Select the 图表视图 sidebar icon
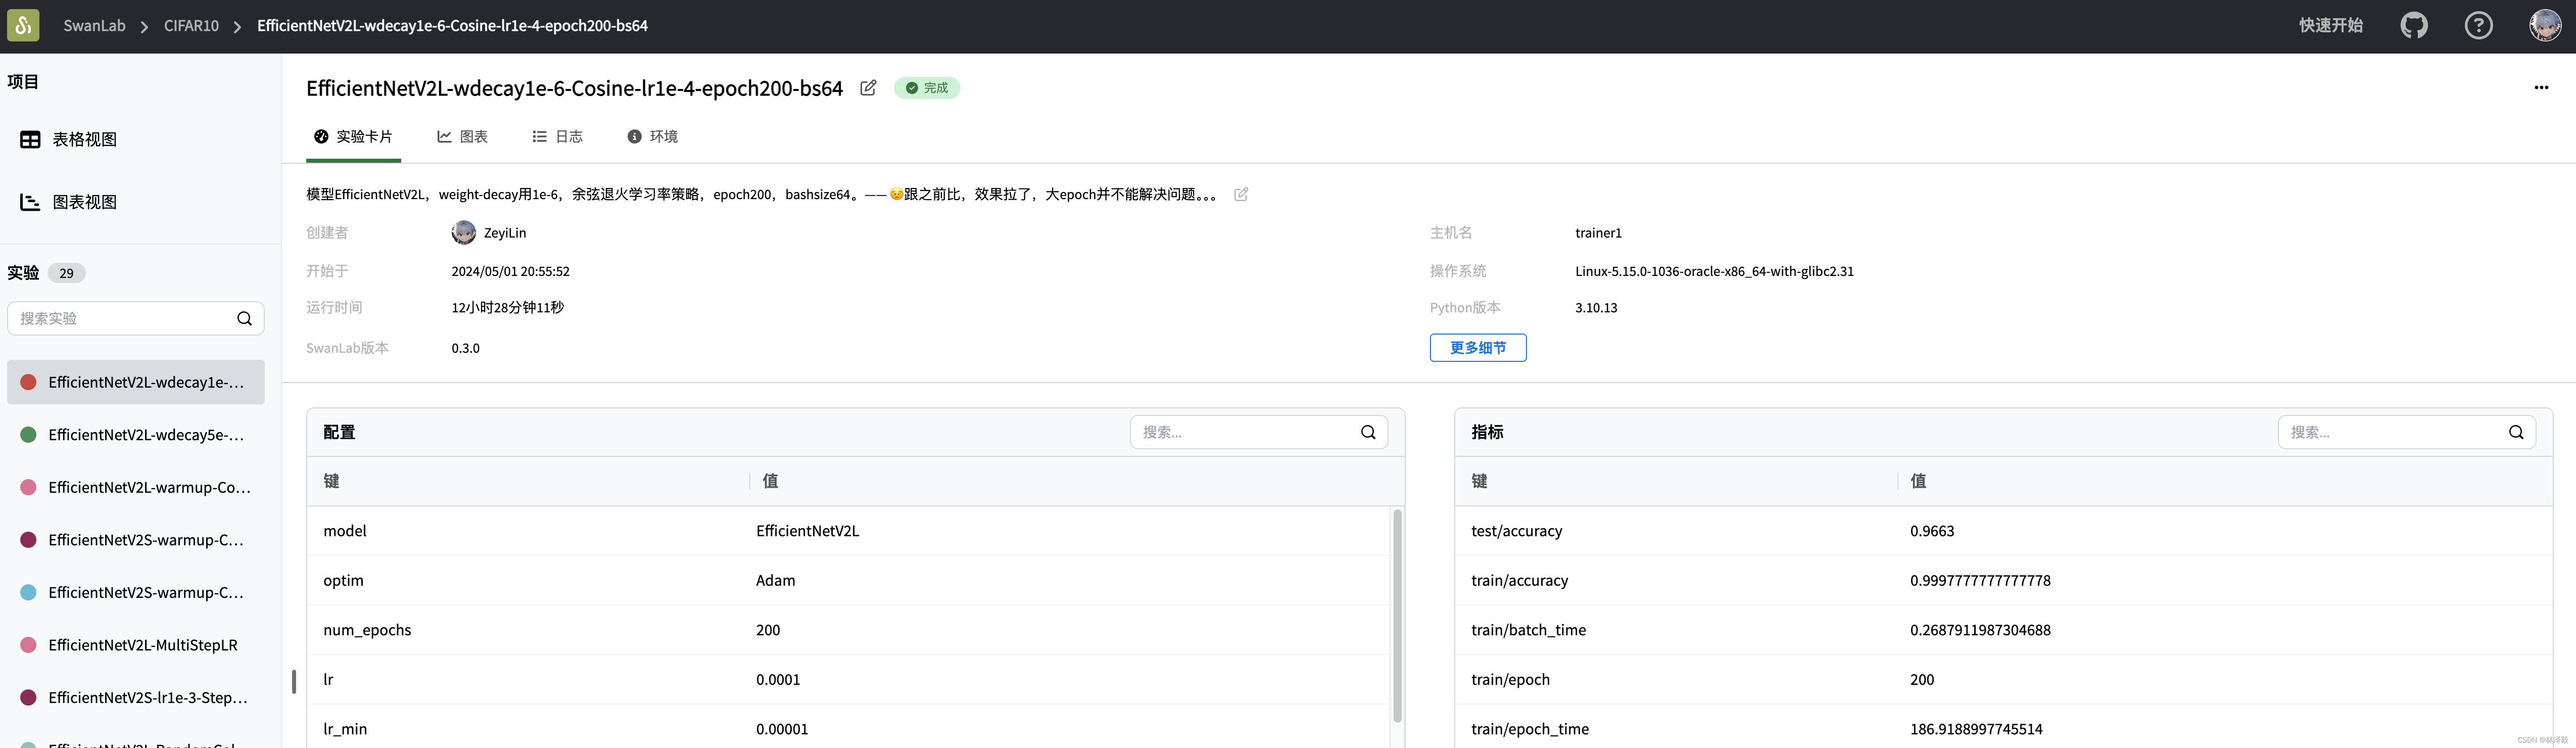 coord(30,202)
